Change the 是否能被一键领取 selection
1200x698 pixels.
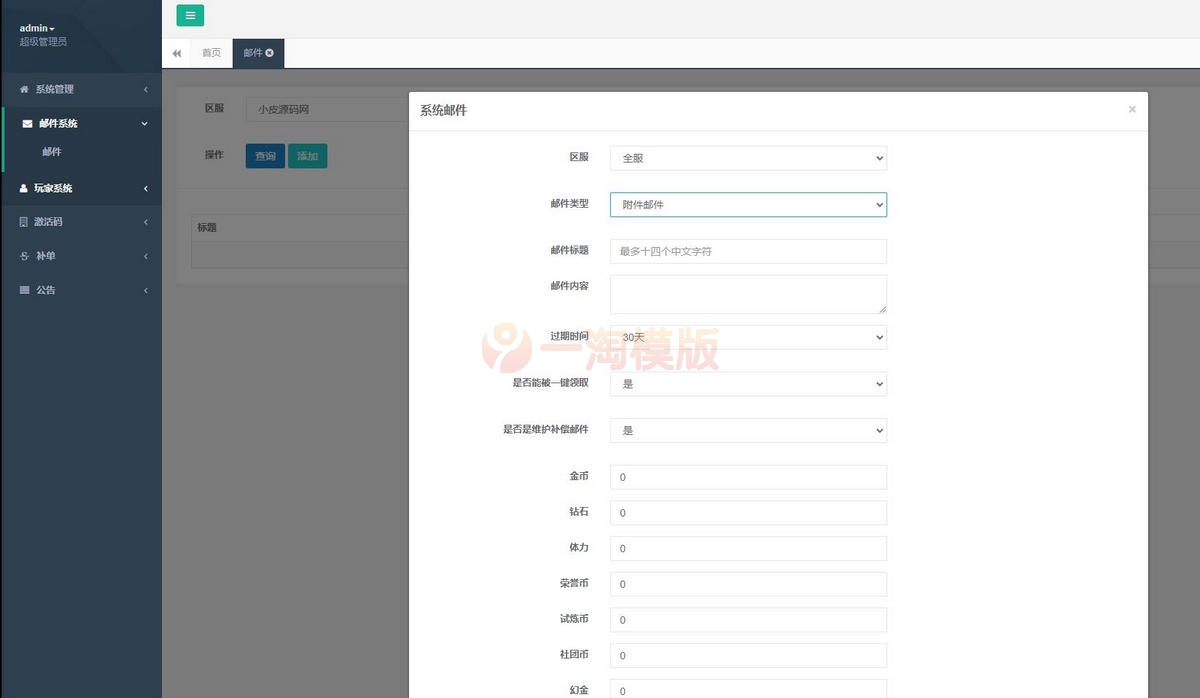[748, 383]
